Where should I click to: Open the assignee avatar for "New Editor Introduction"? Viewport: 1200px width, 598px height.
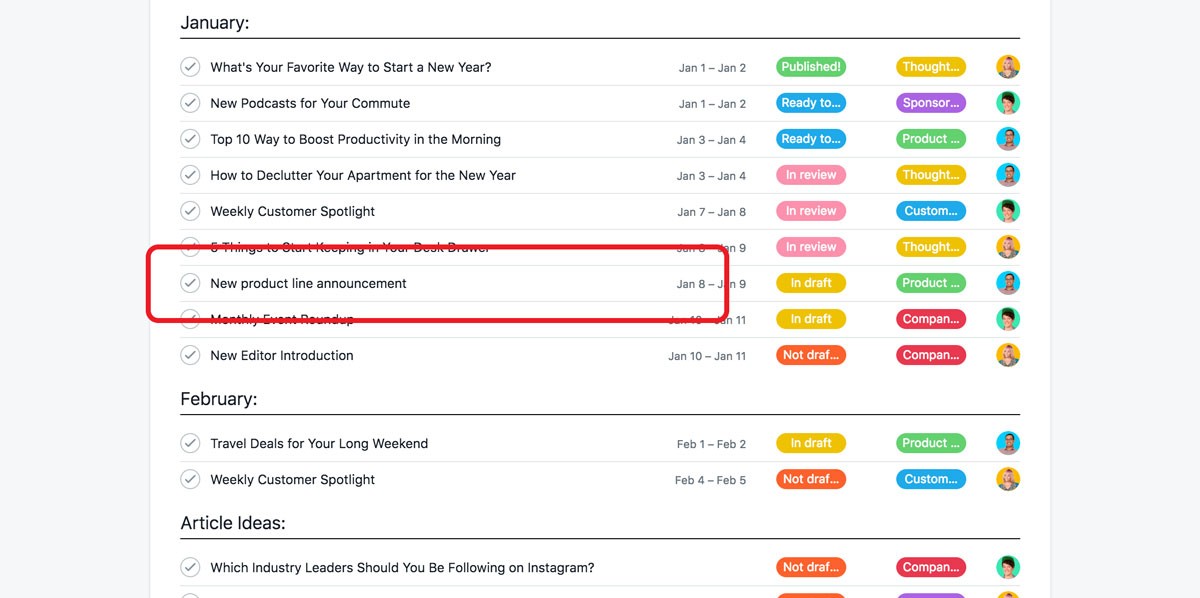click(1008, 355)
